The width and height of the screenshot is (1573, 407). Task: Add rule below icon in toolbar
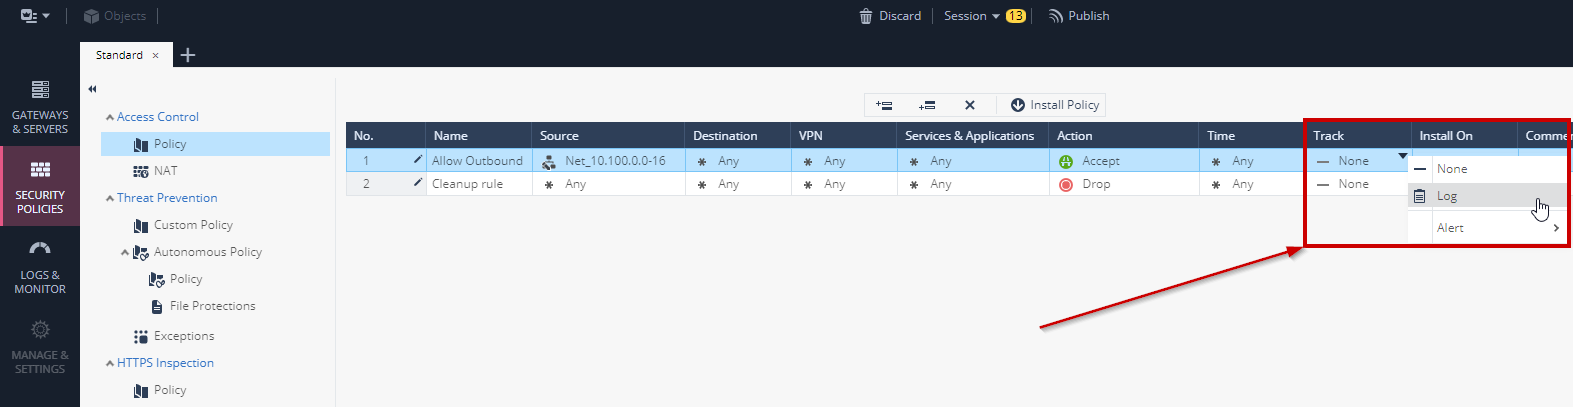927,105
